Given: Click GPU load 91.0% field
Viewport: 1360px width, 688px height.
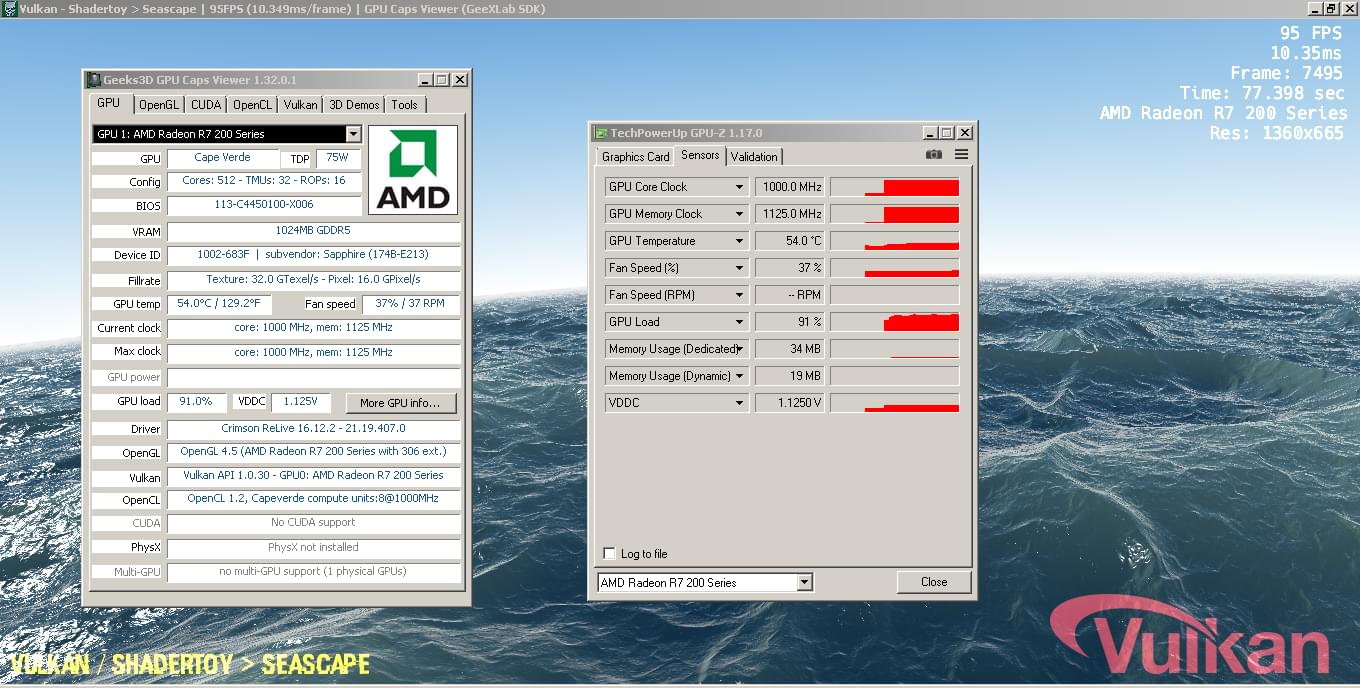Looking at the screenshot, I should click(196, 401).
